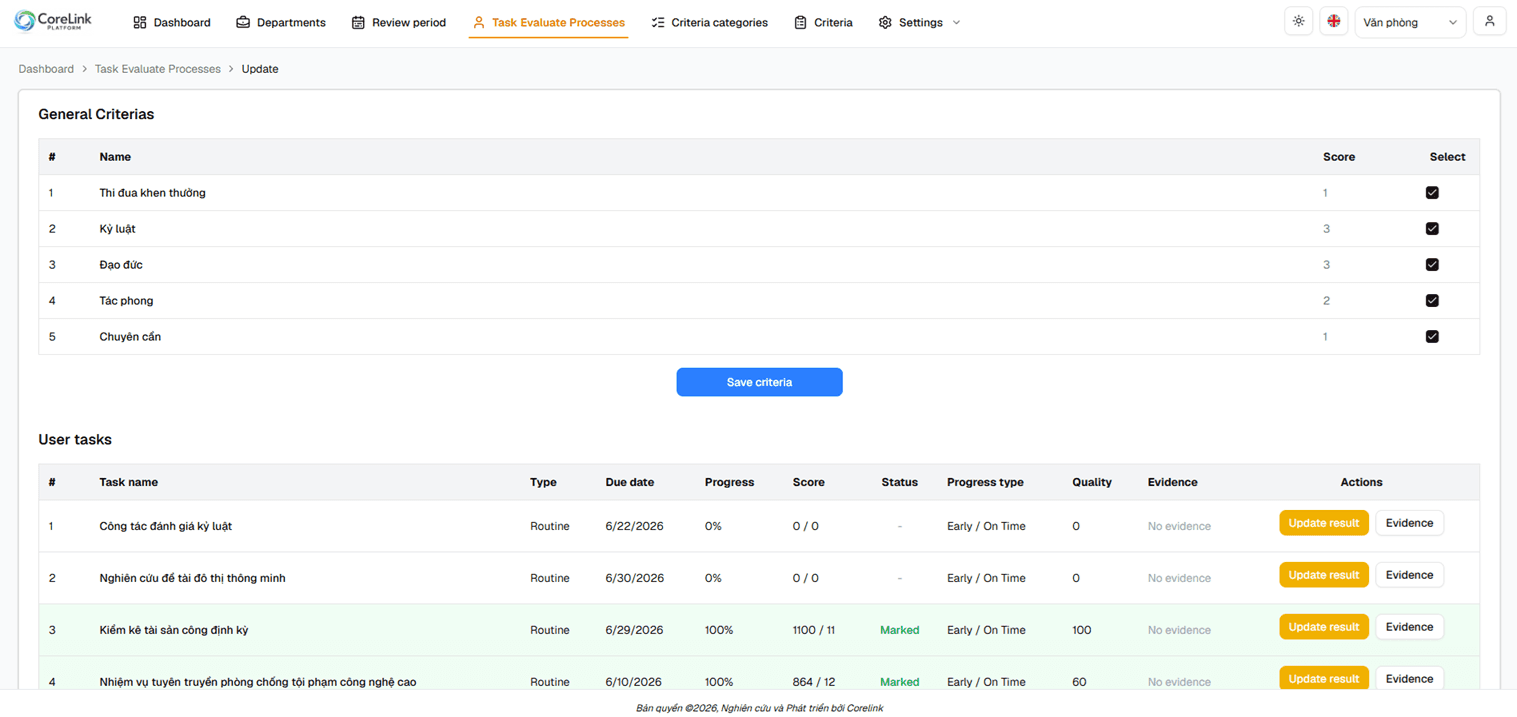Click the Progress type column header
The image size is (1517, 717).
pyautogui.click(x=985, y=482)
